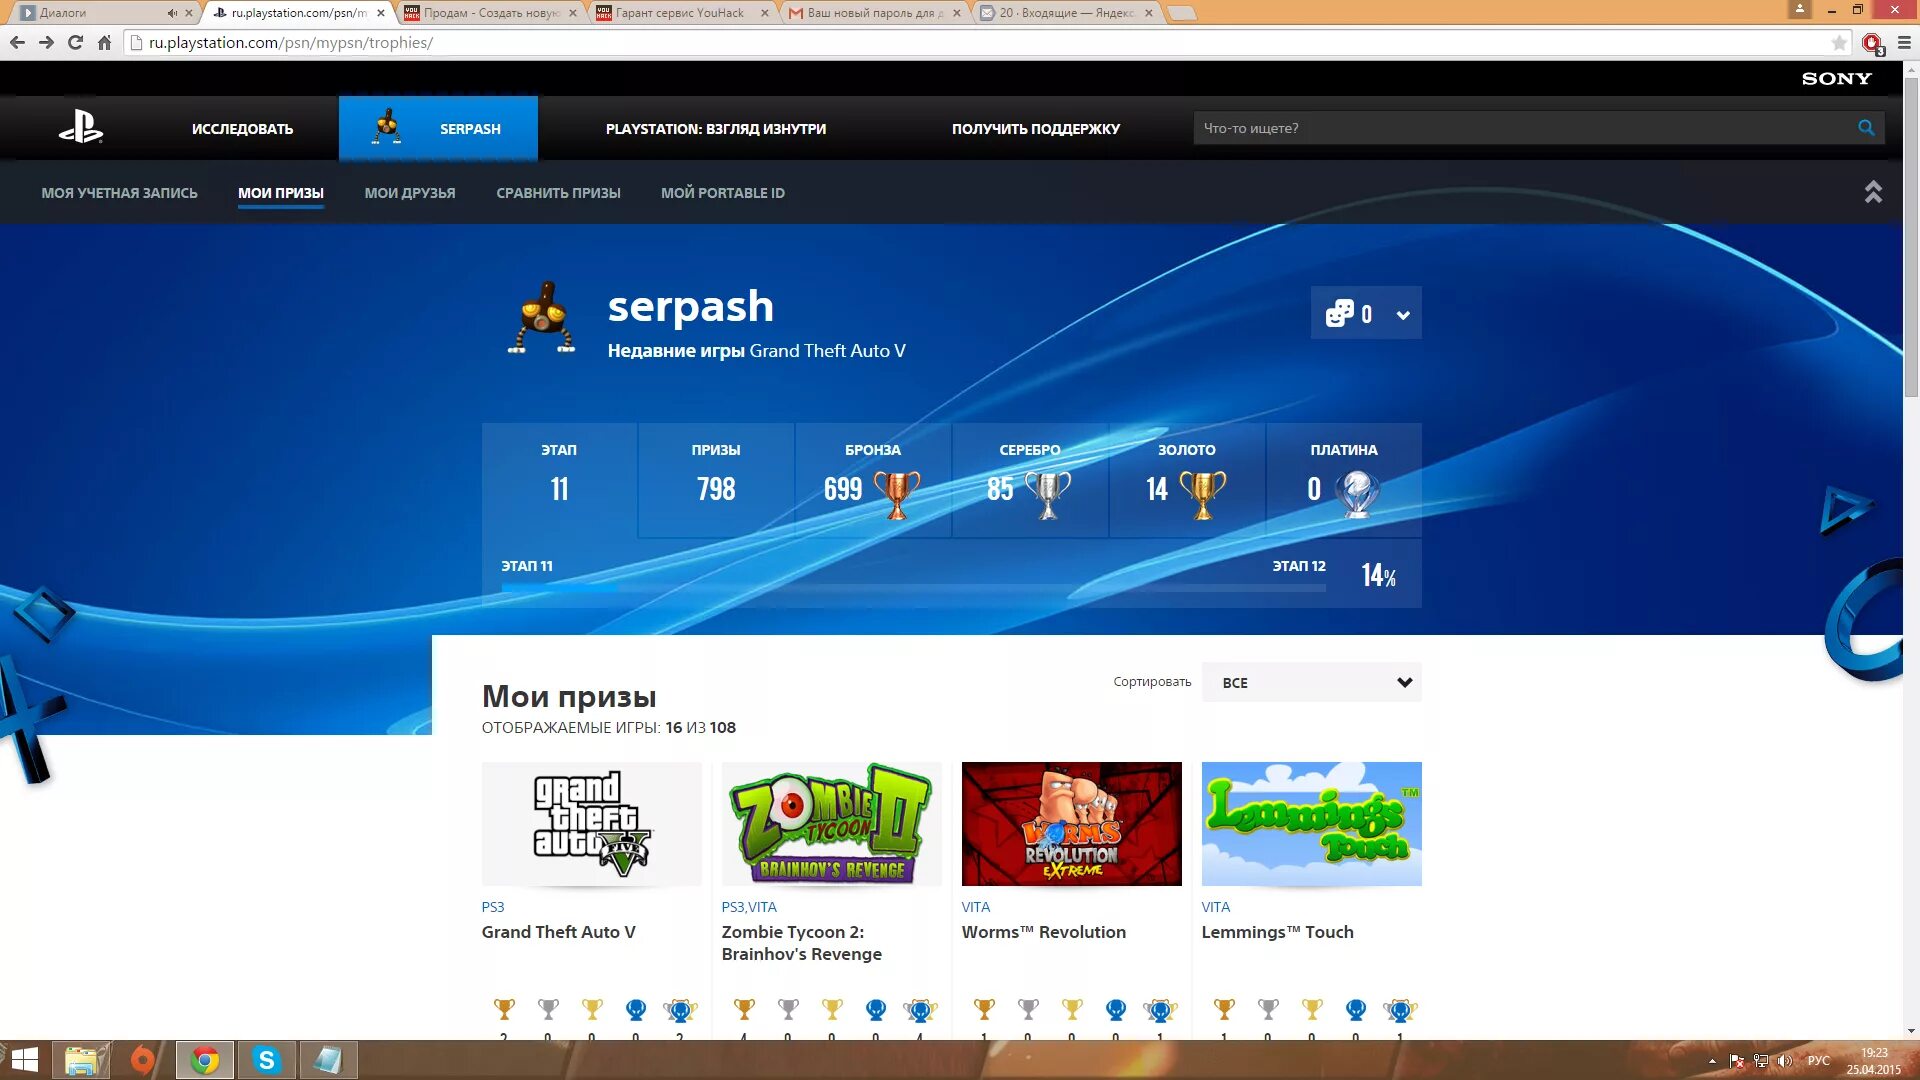Image resolution: width=1920 pixels, height=1080 pixels.
Task: Open МОЙ PORTABLE ID page
Action: point(723,193)
